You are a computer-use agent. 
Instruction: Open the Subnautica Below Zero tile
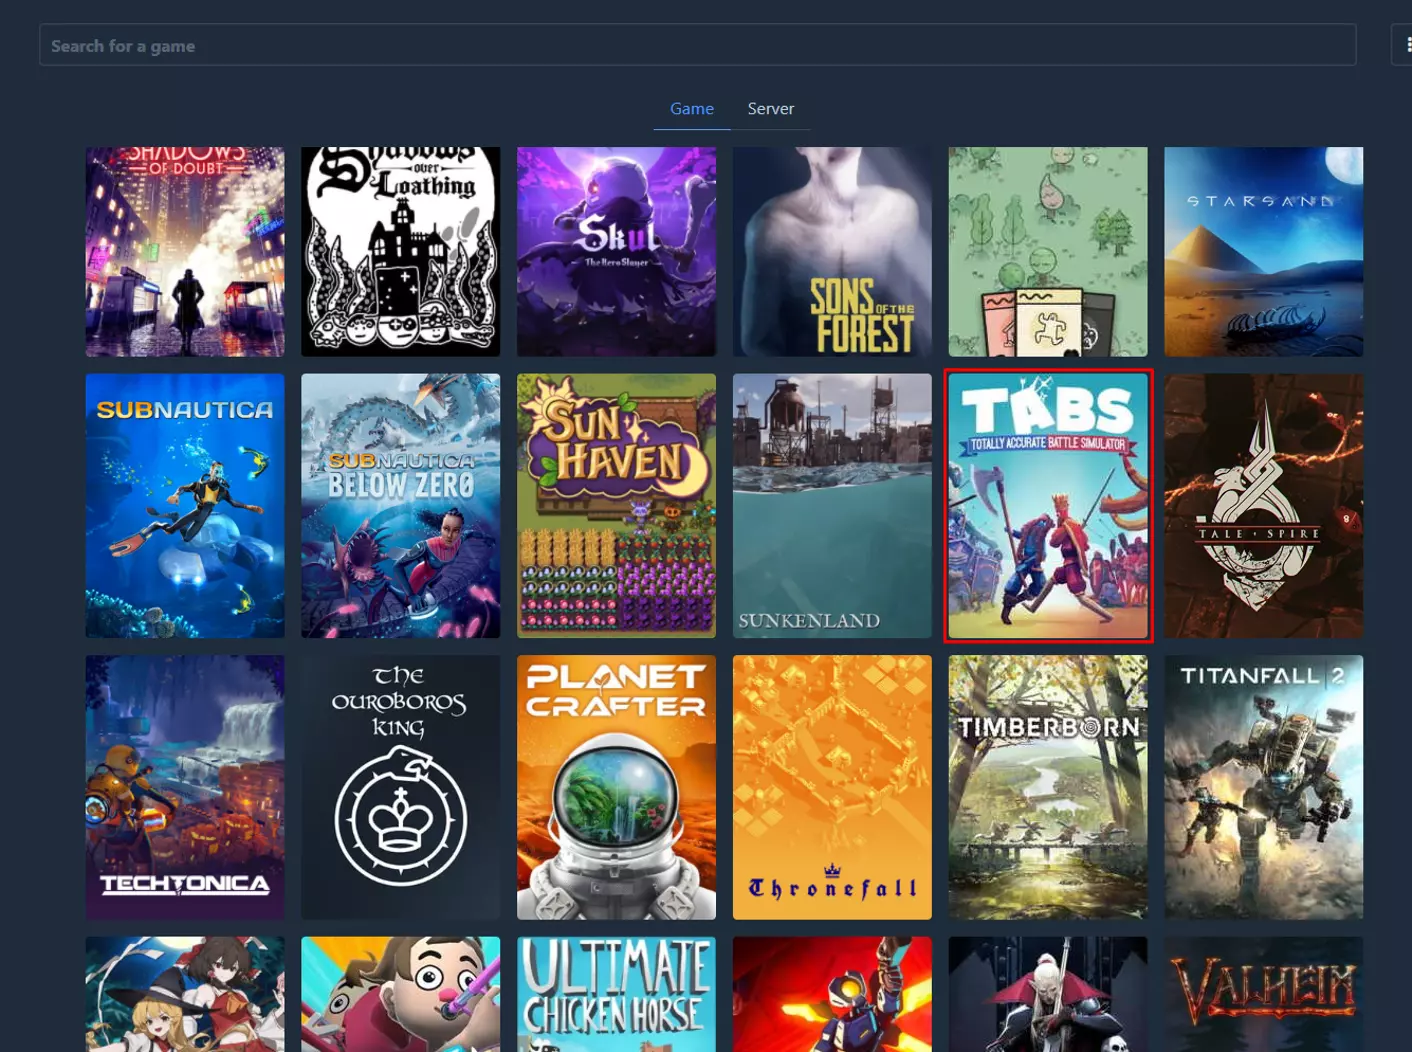(400, 506)
